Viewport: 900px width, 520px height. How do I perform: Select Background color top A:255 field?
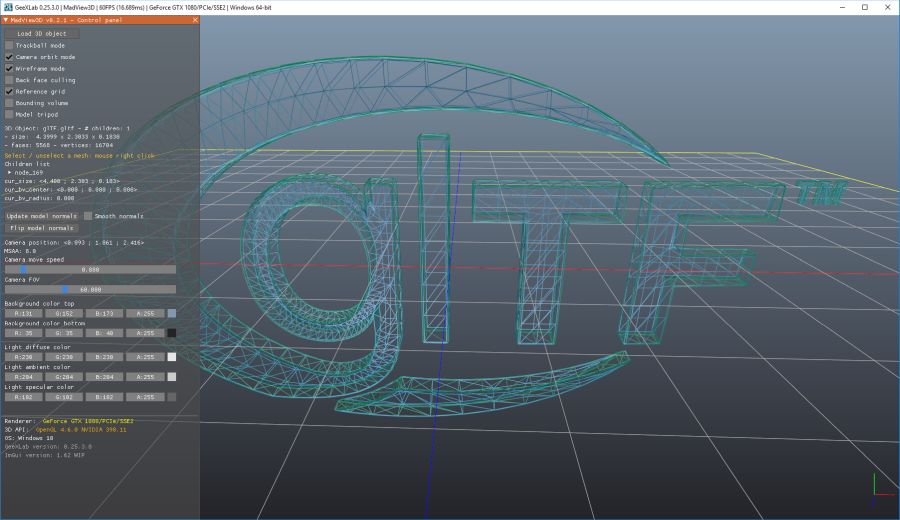pyautogui.click(x=145, y=313)
